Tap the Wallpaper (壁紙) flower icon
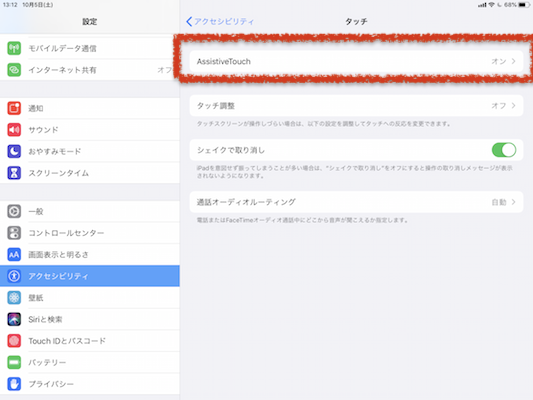This screenshot has height=400, width=533. (x=14, y=298)
